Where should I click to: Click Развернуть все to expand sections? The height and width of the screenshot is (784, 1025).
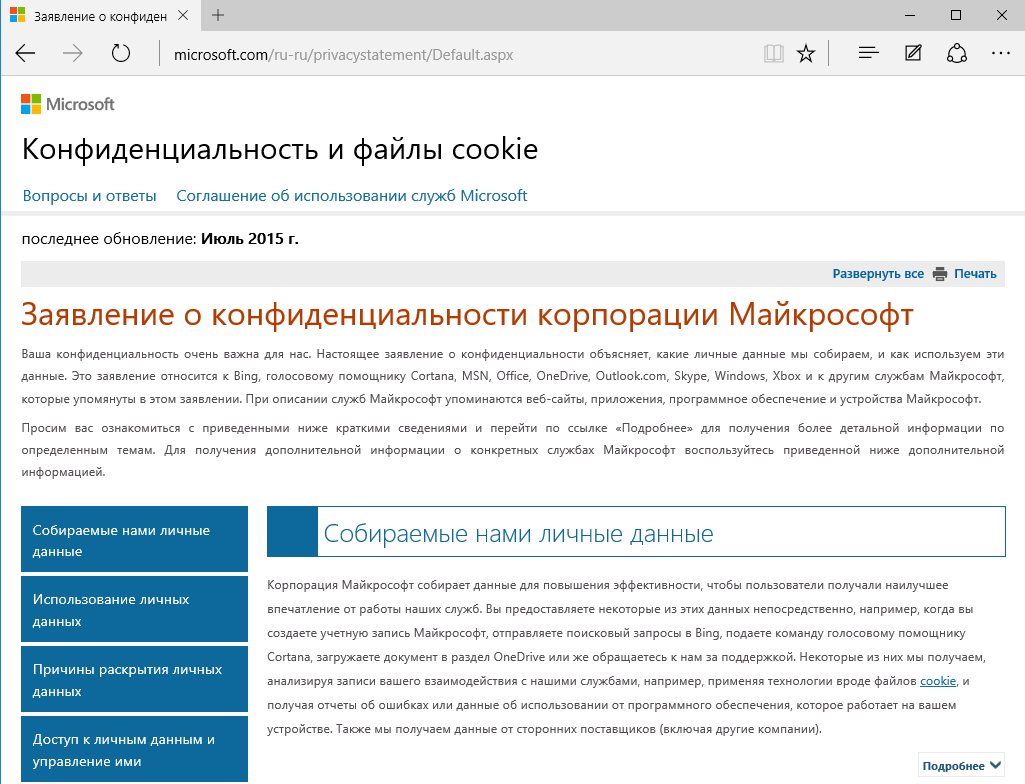(878, 274)
